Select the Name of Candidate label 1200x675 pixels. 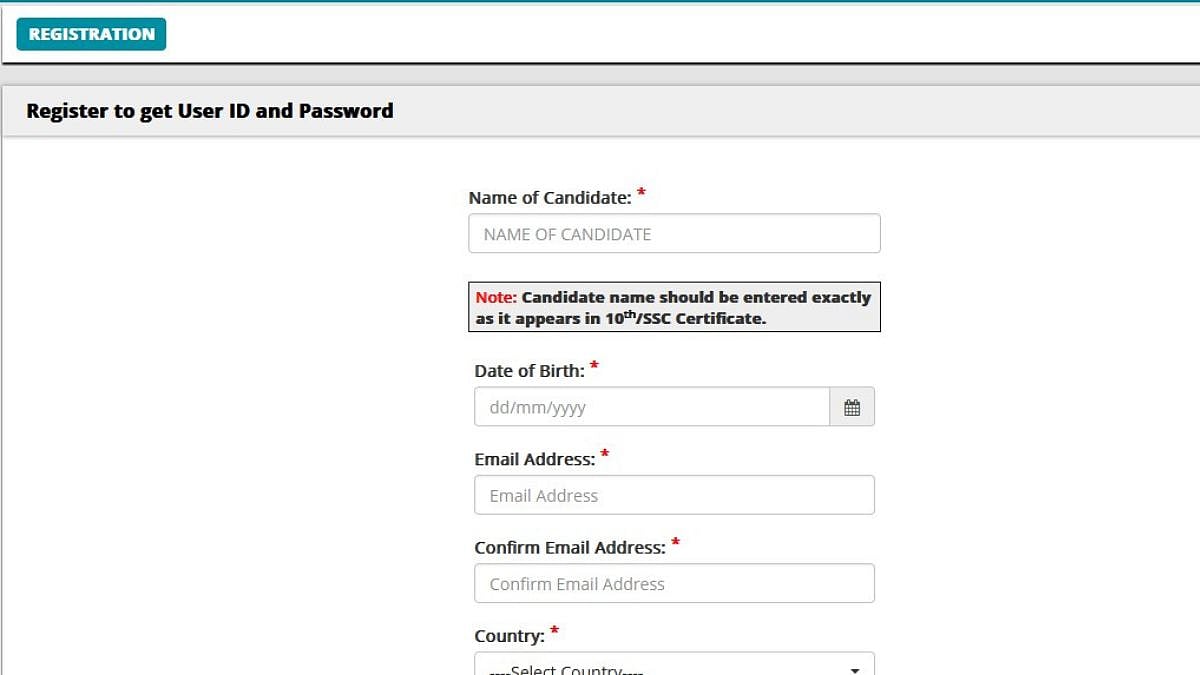551,197
